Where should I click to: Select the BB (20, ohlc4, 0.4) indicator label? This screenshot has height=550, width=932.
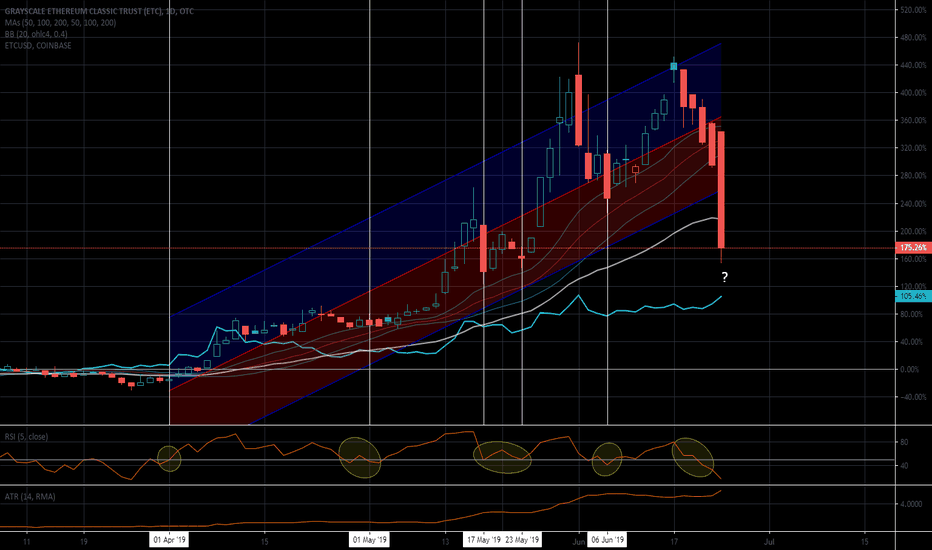click(36, 34)
